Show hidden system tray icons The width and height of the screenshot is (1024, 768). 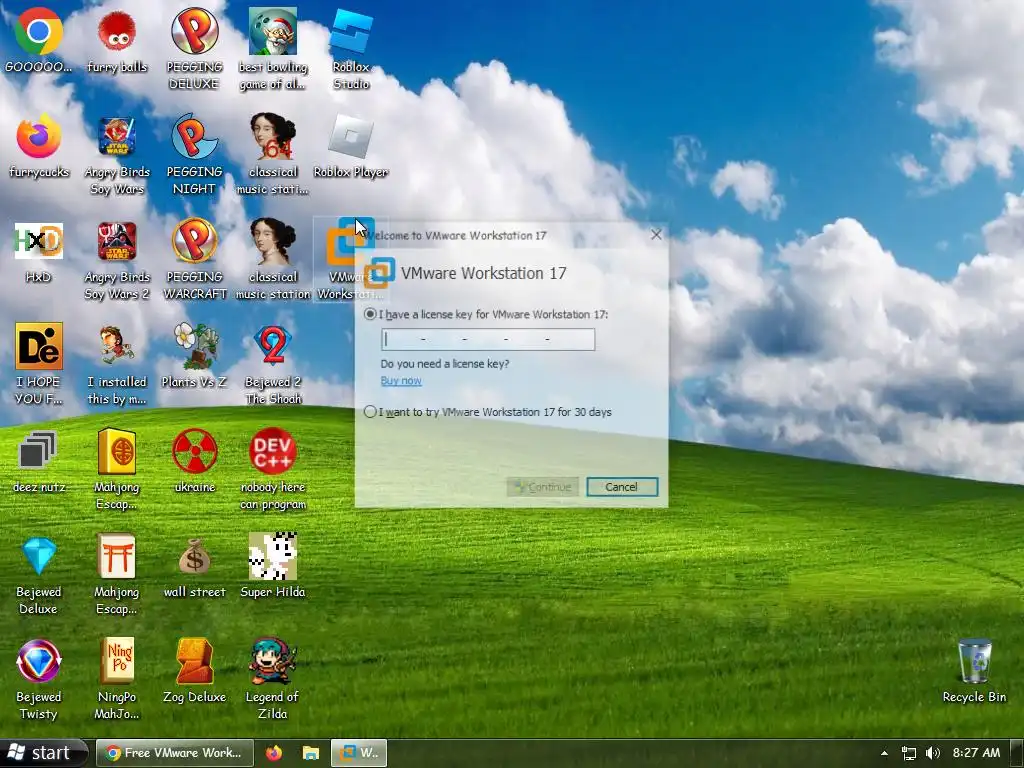884,753
